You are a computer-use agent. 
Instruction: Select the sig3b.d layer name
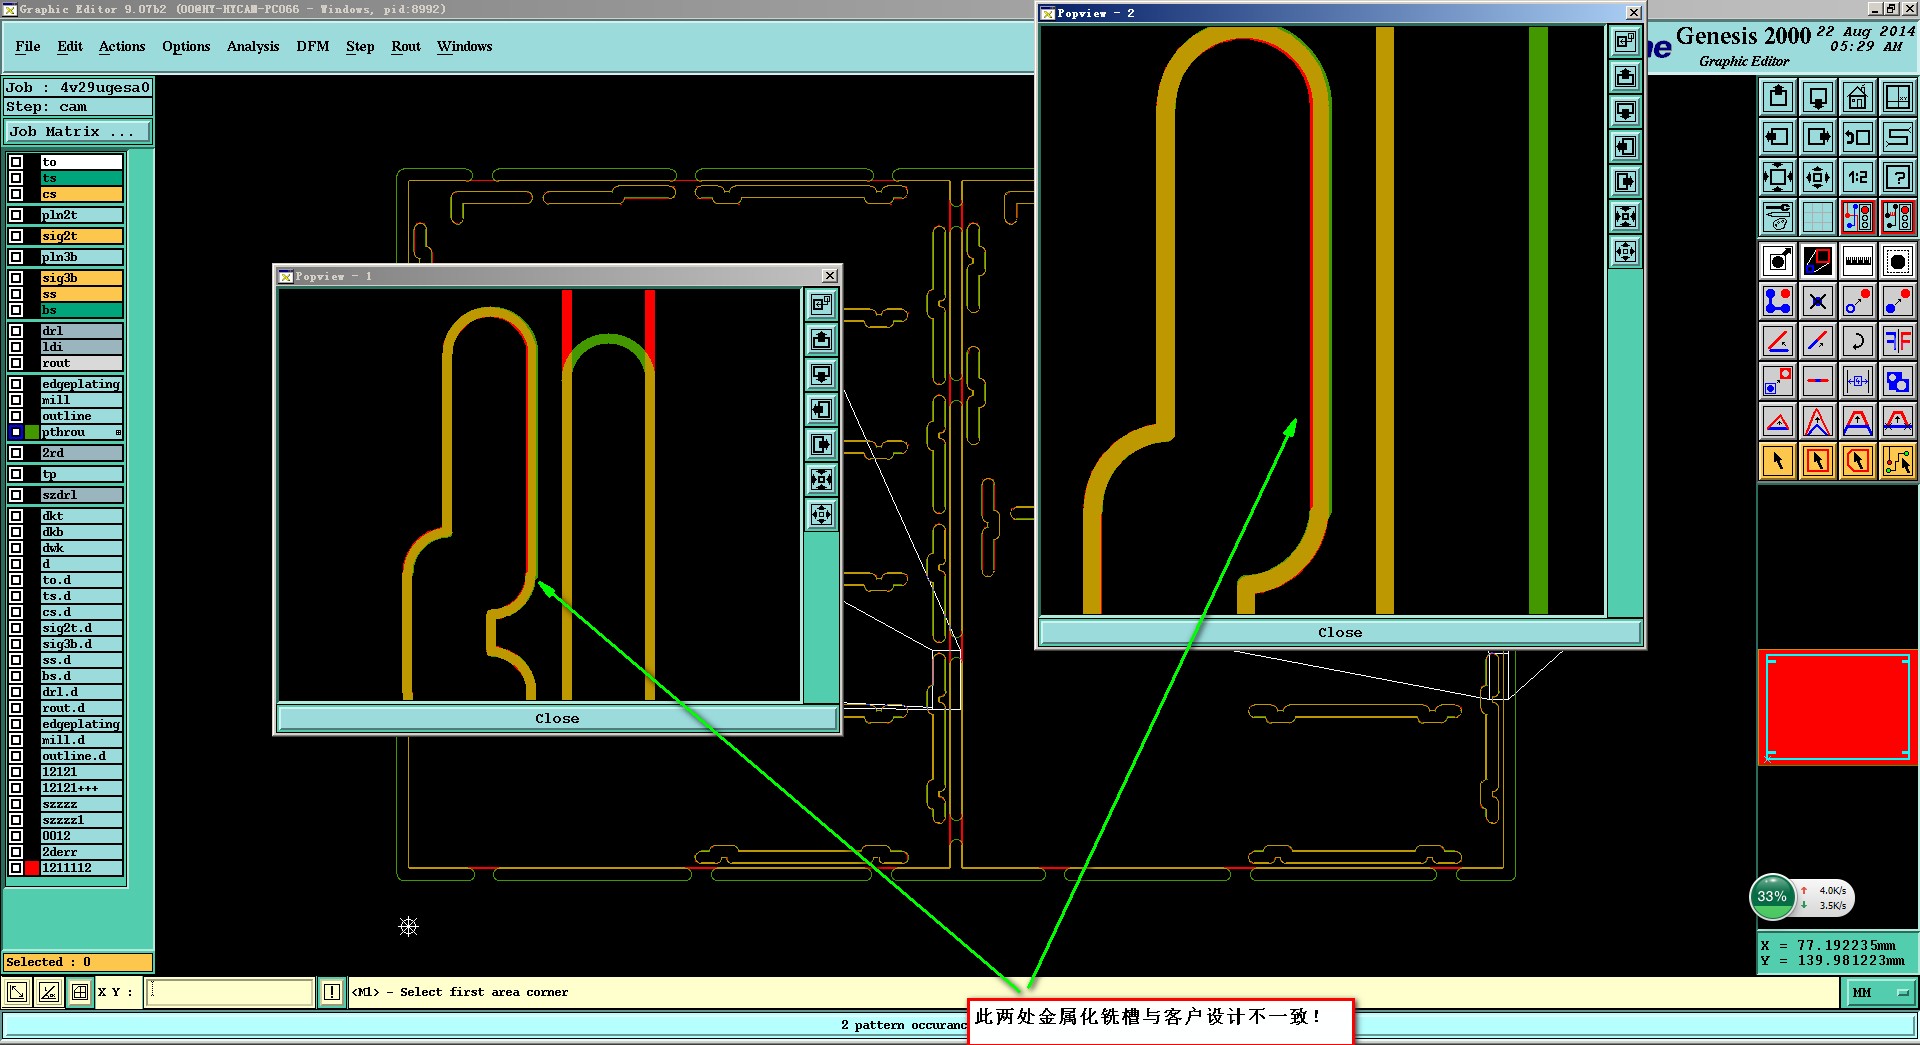click(81, 644)
